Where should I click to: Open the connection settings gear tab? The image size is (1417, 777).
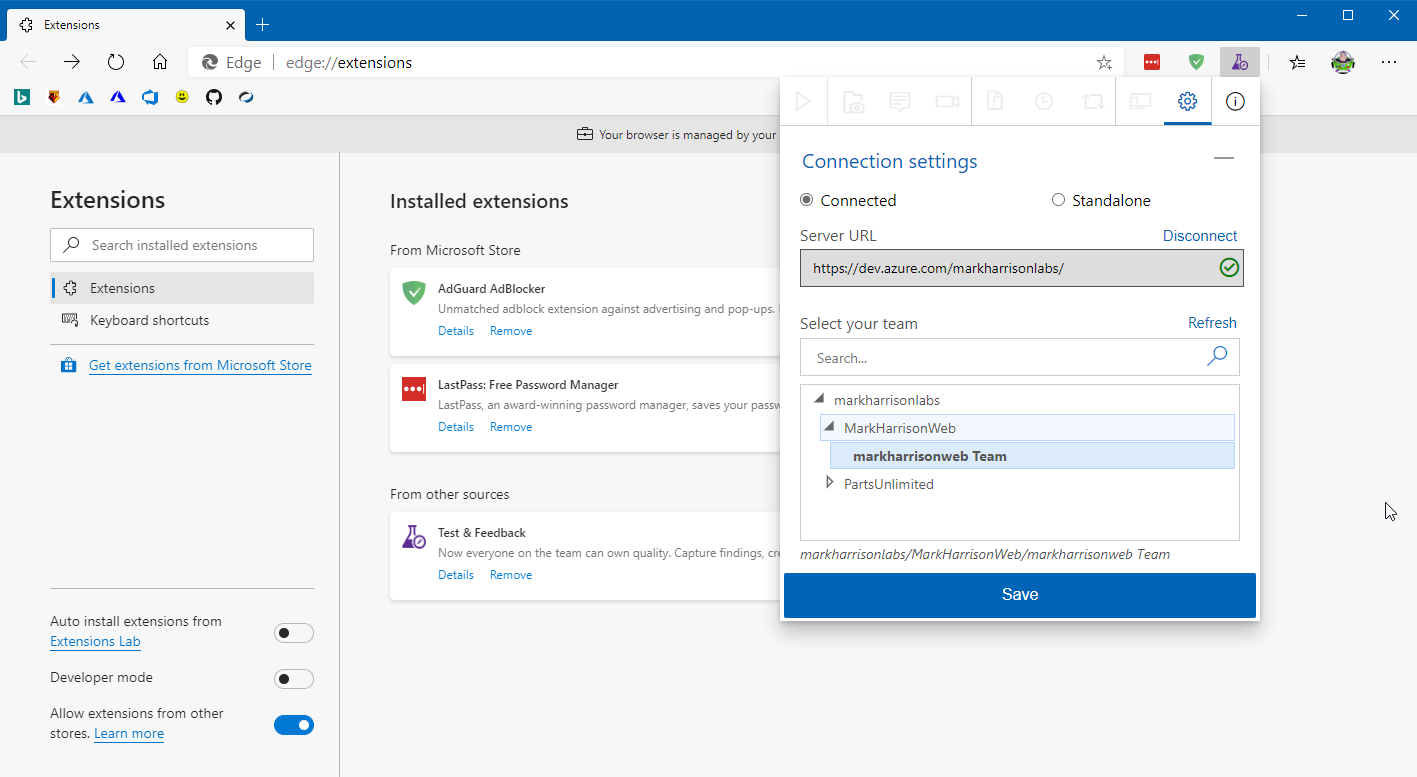click(1187, 101)
